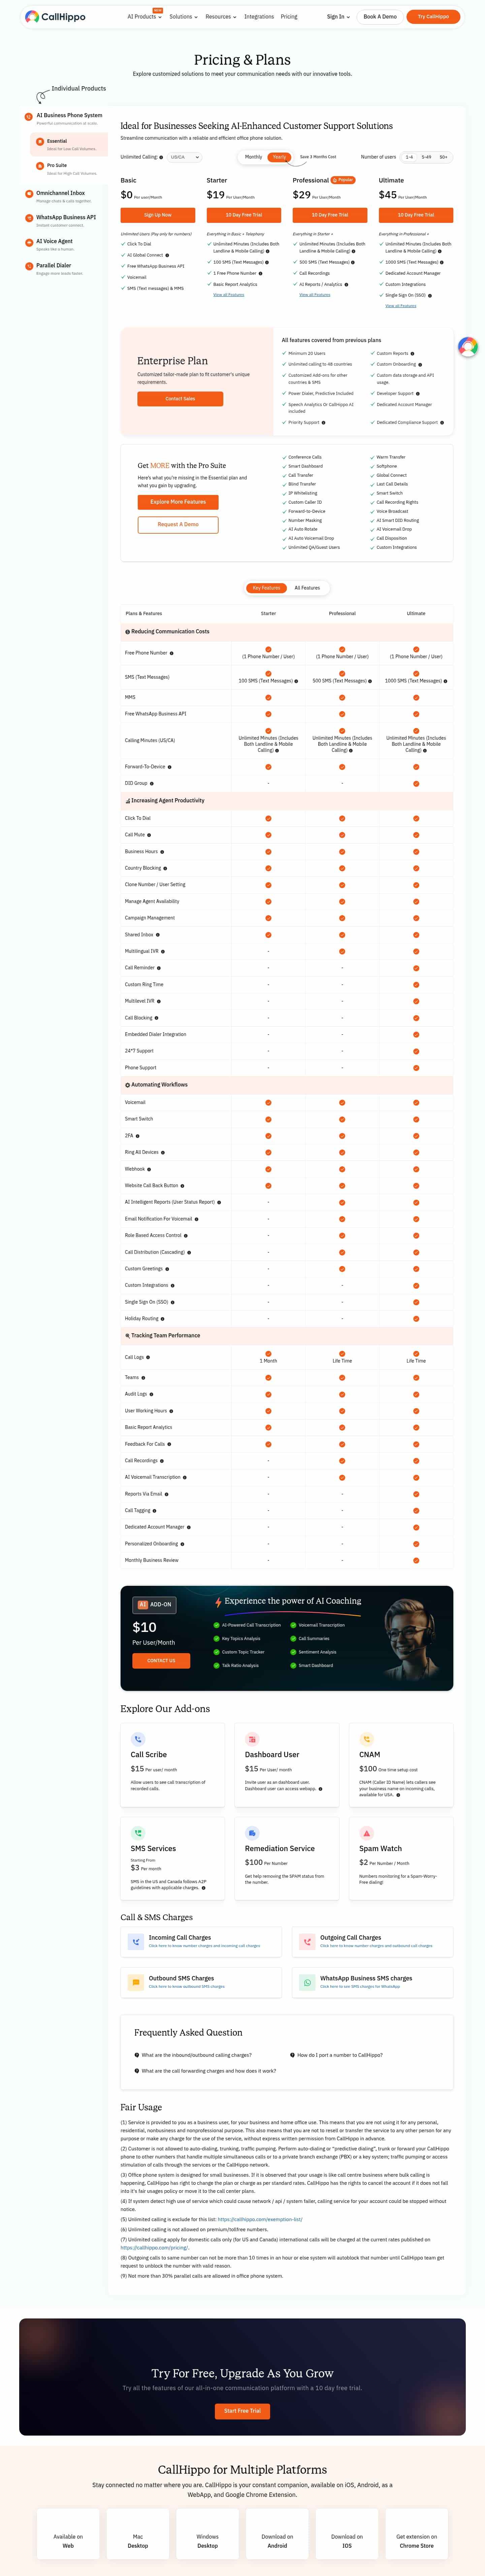Open the Integrations menu item
485x2576 pixels.
click(259, 17)
